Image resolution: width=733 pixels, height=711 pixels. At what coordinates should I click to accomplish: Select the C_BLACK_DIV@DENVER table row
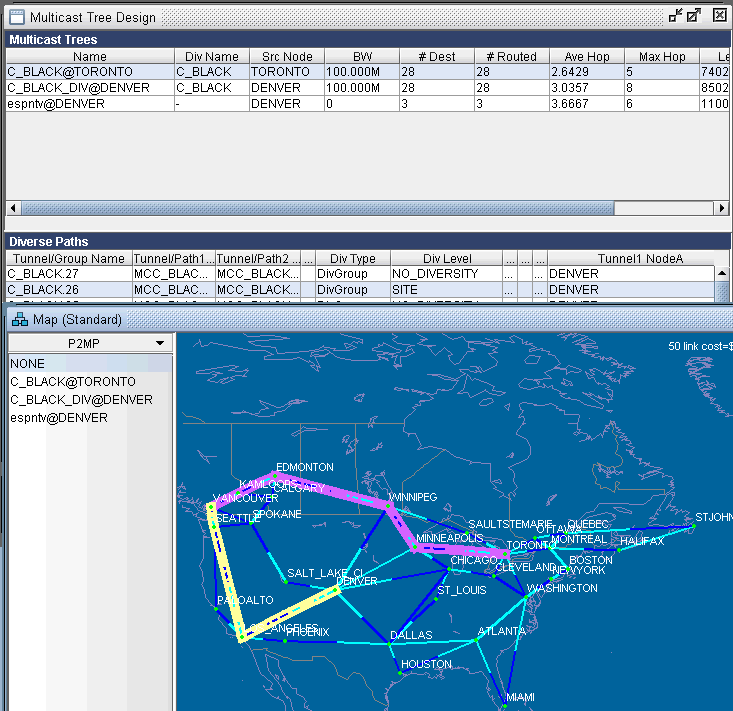(89, 88)
